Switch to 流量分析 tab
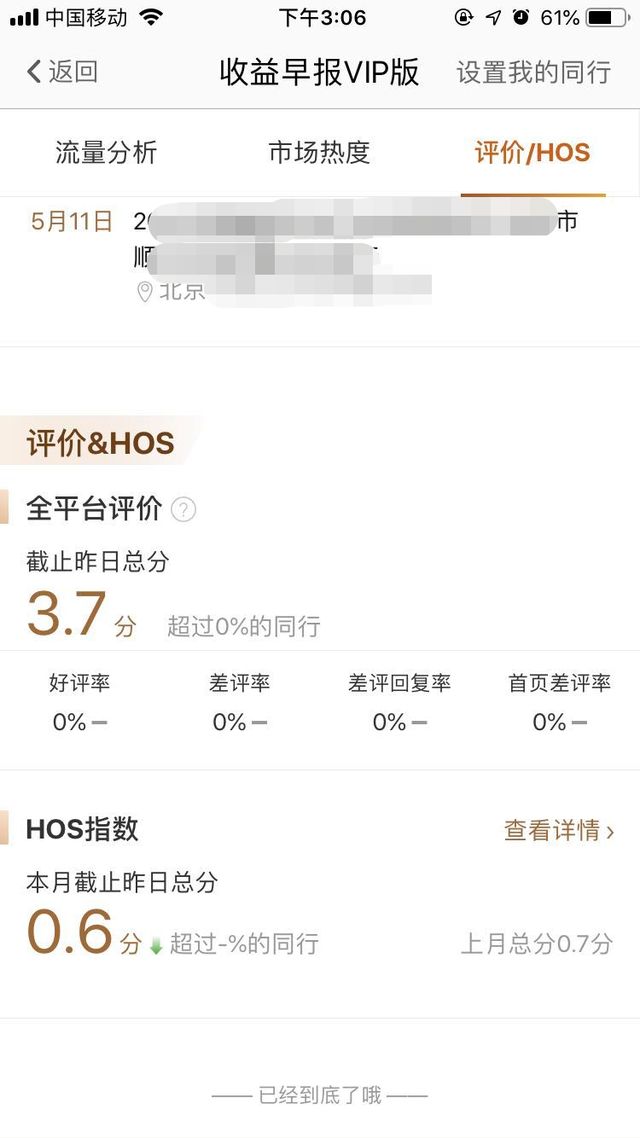The width and height of the screenshot is (640, 1138). pyautogui.click(x=106, y=153)
